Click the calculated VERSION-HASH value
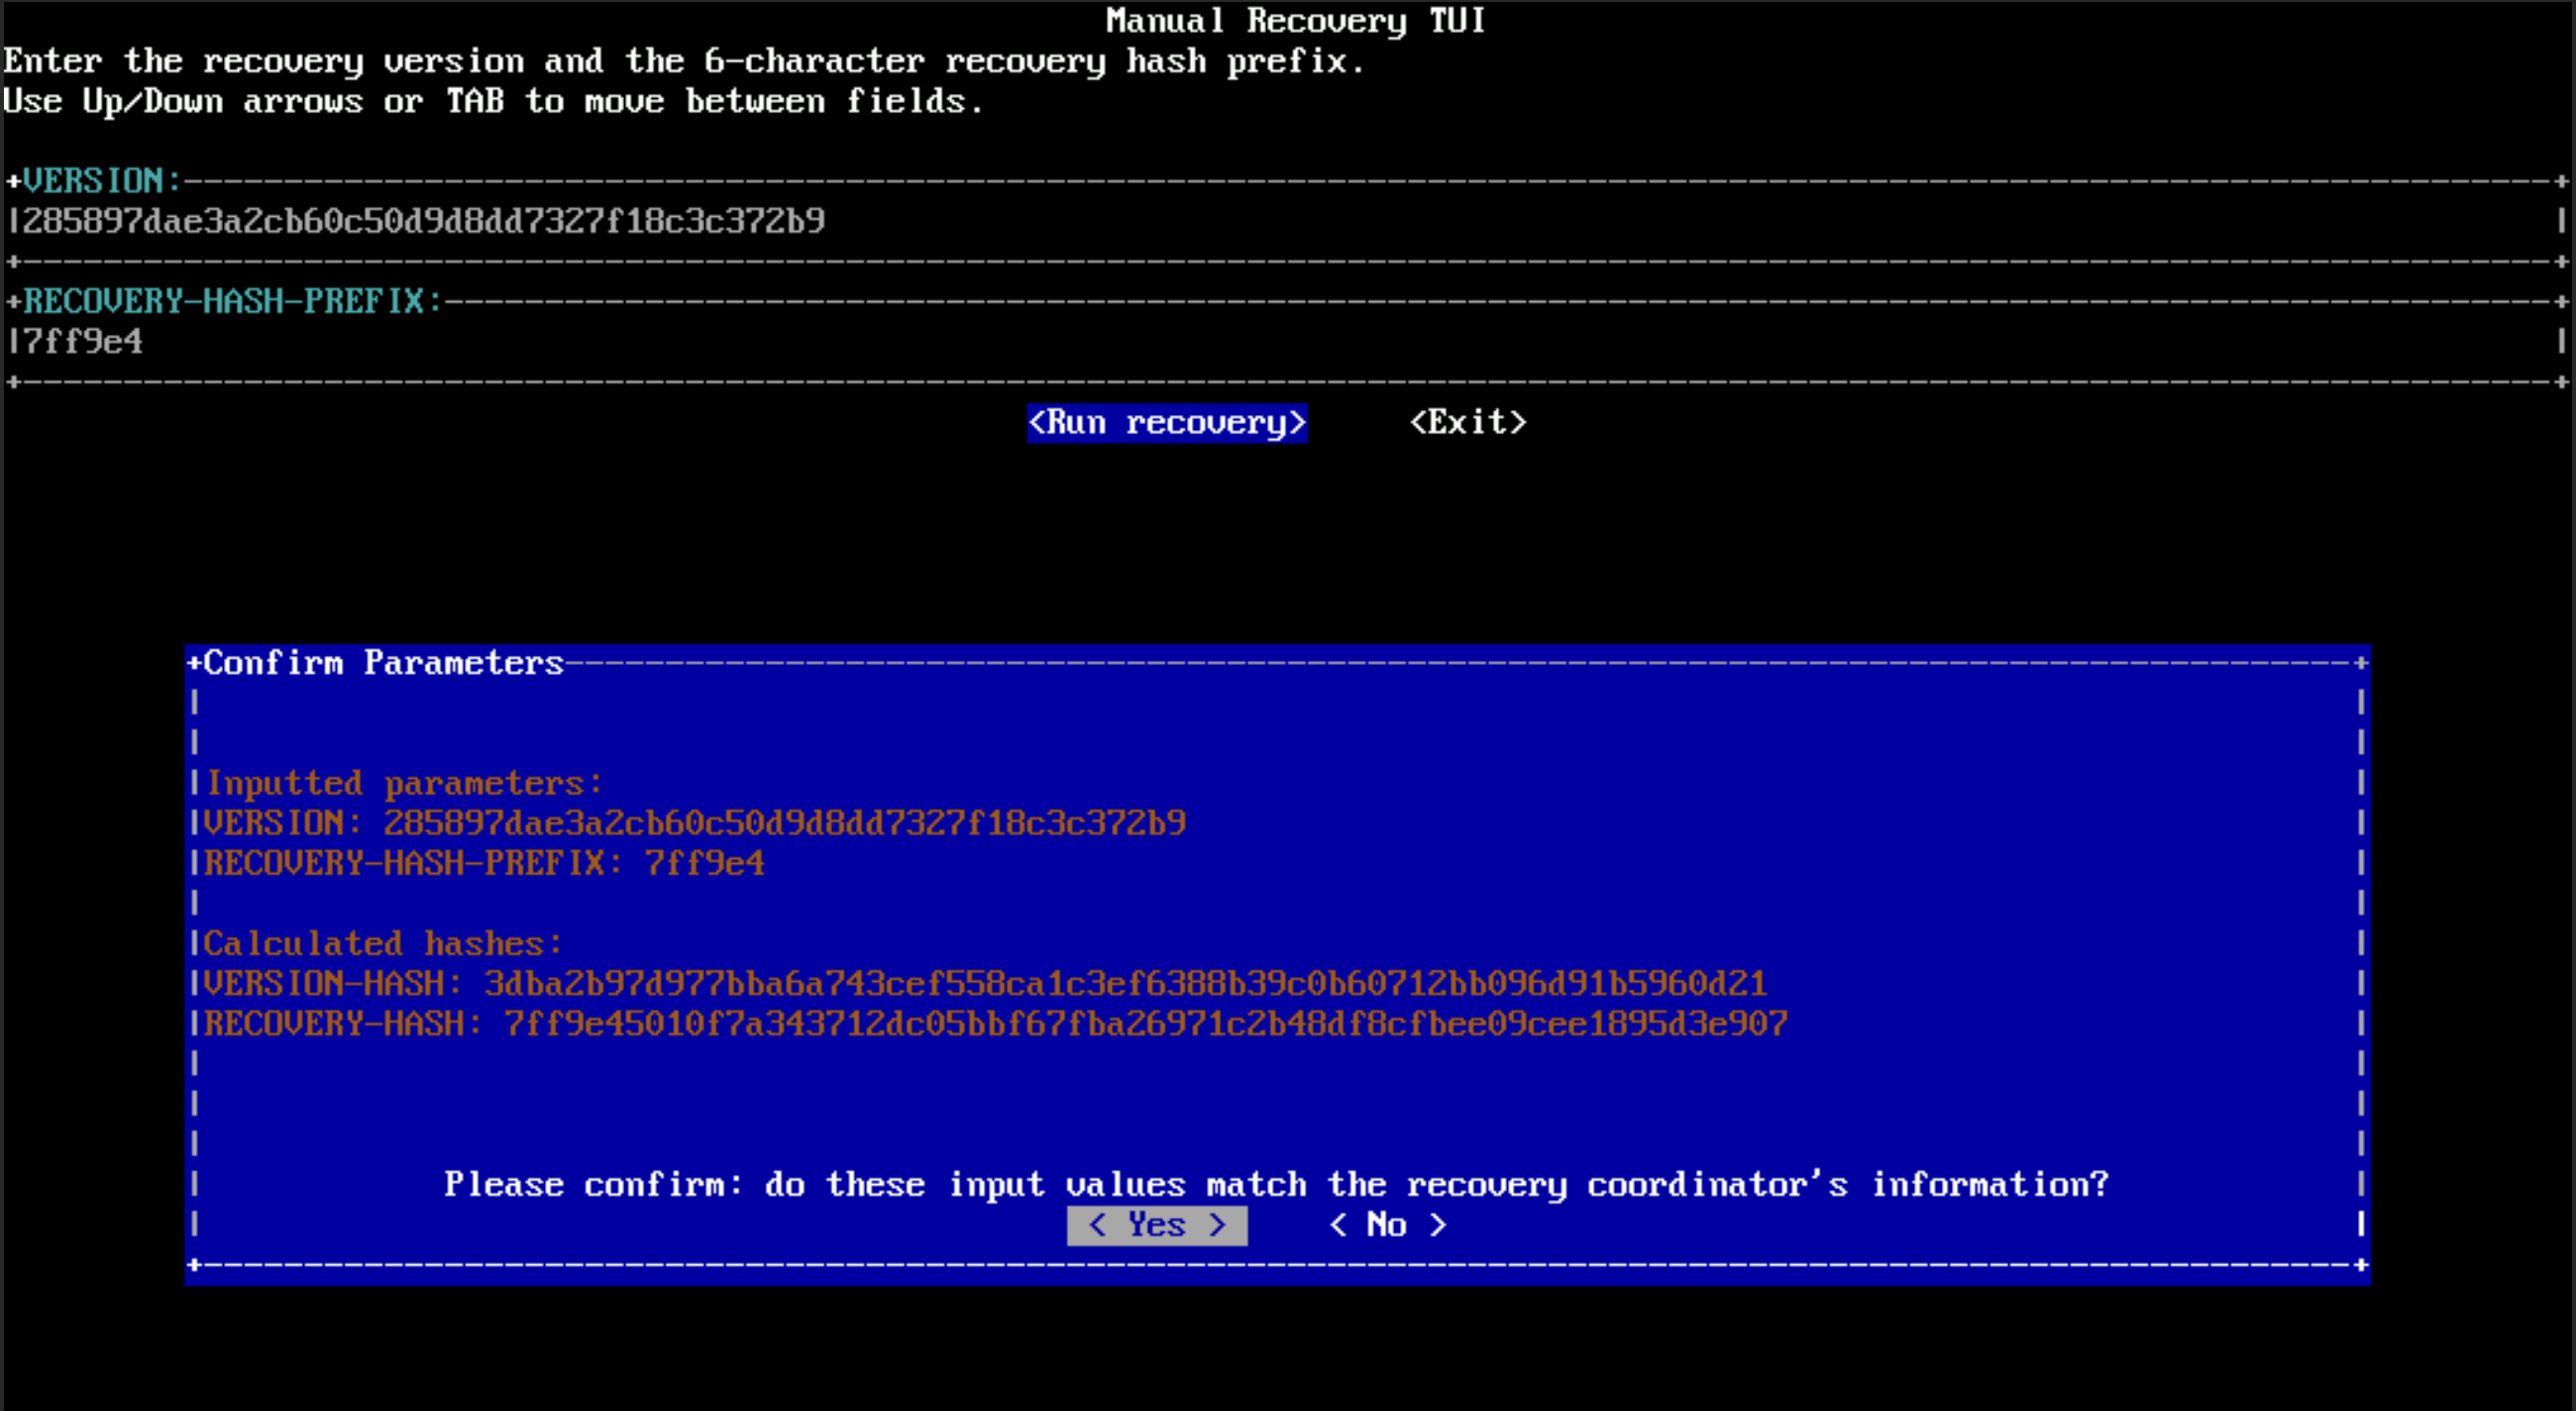This screenshot has height=1411, width=2576. pos(1125,984)
